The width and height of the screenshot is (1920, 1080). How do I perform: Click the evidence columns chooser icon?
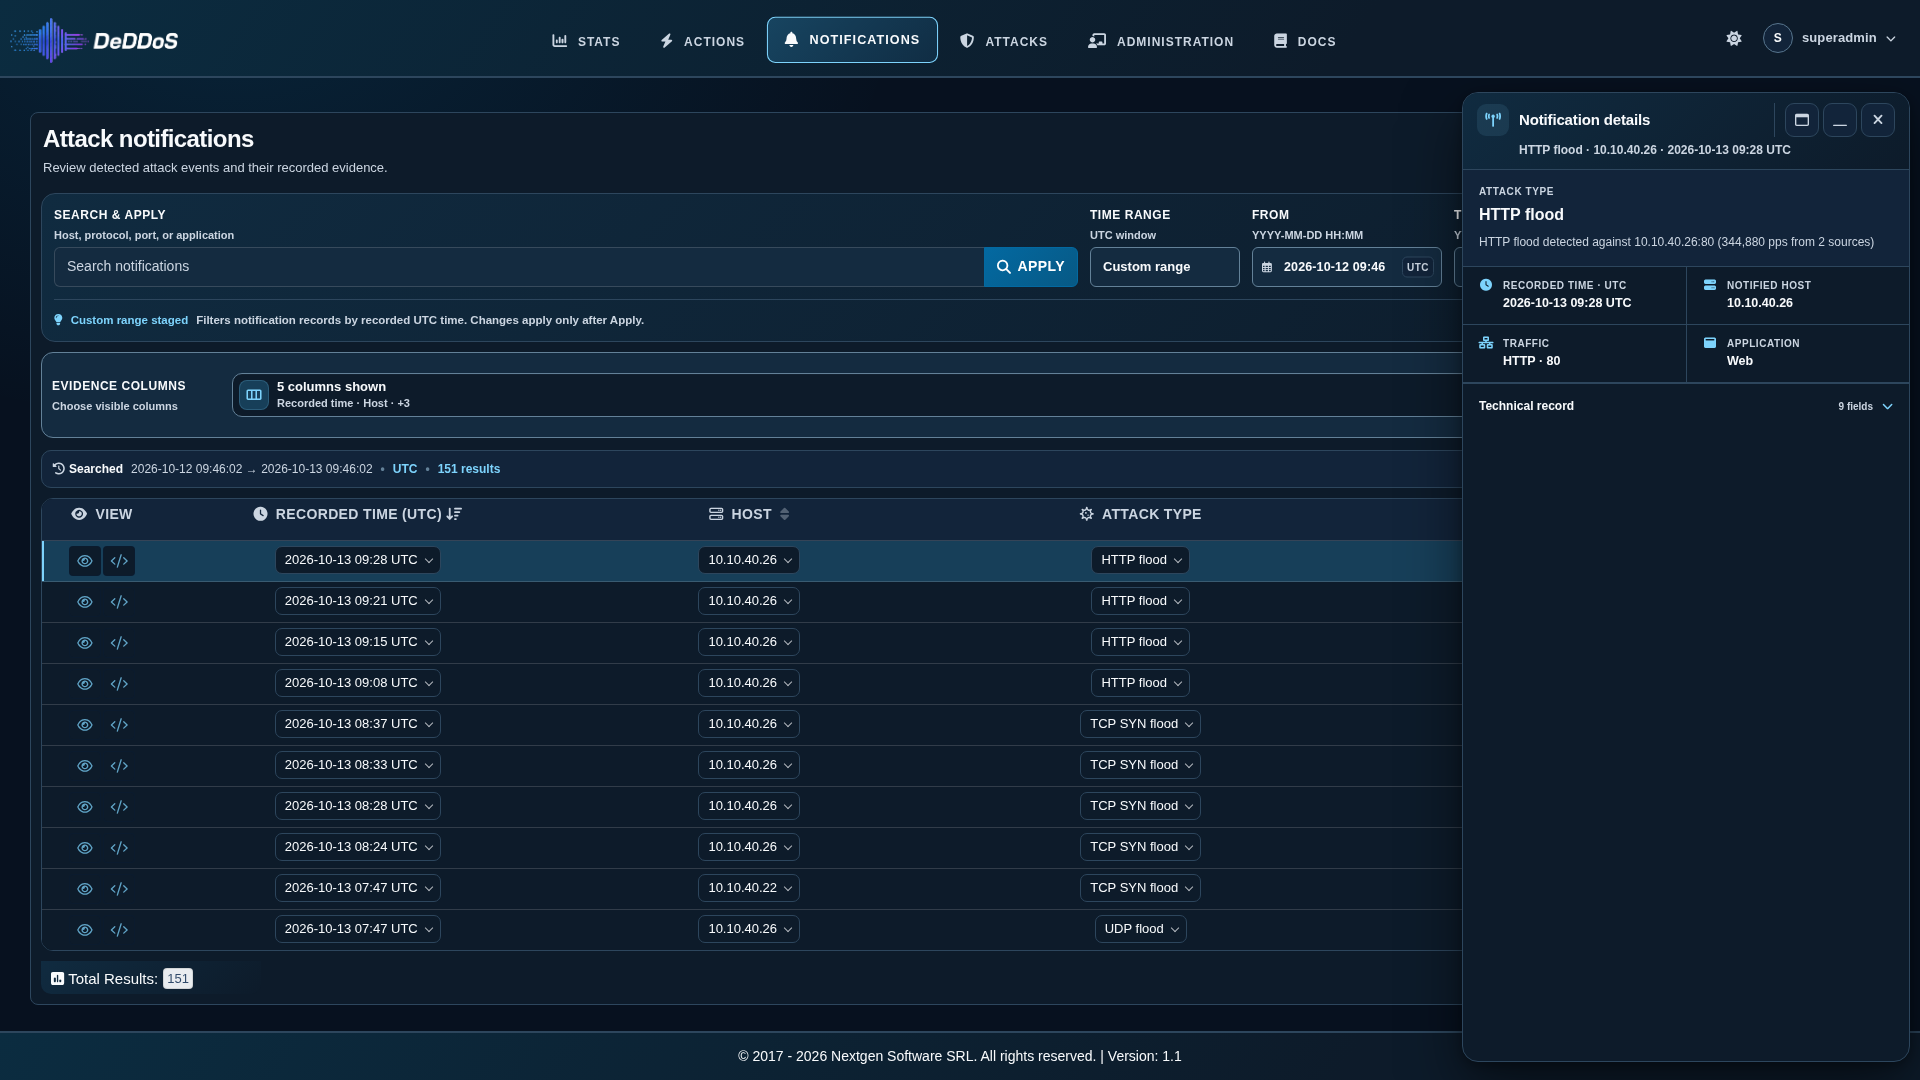(x=254, y=395)
